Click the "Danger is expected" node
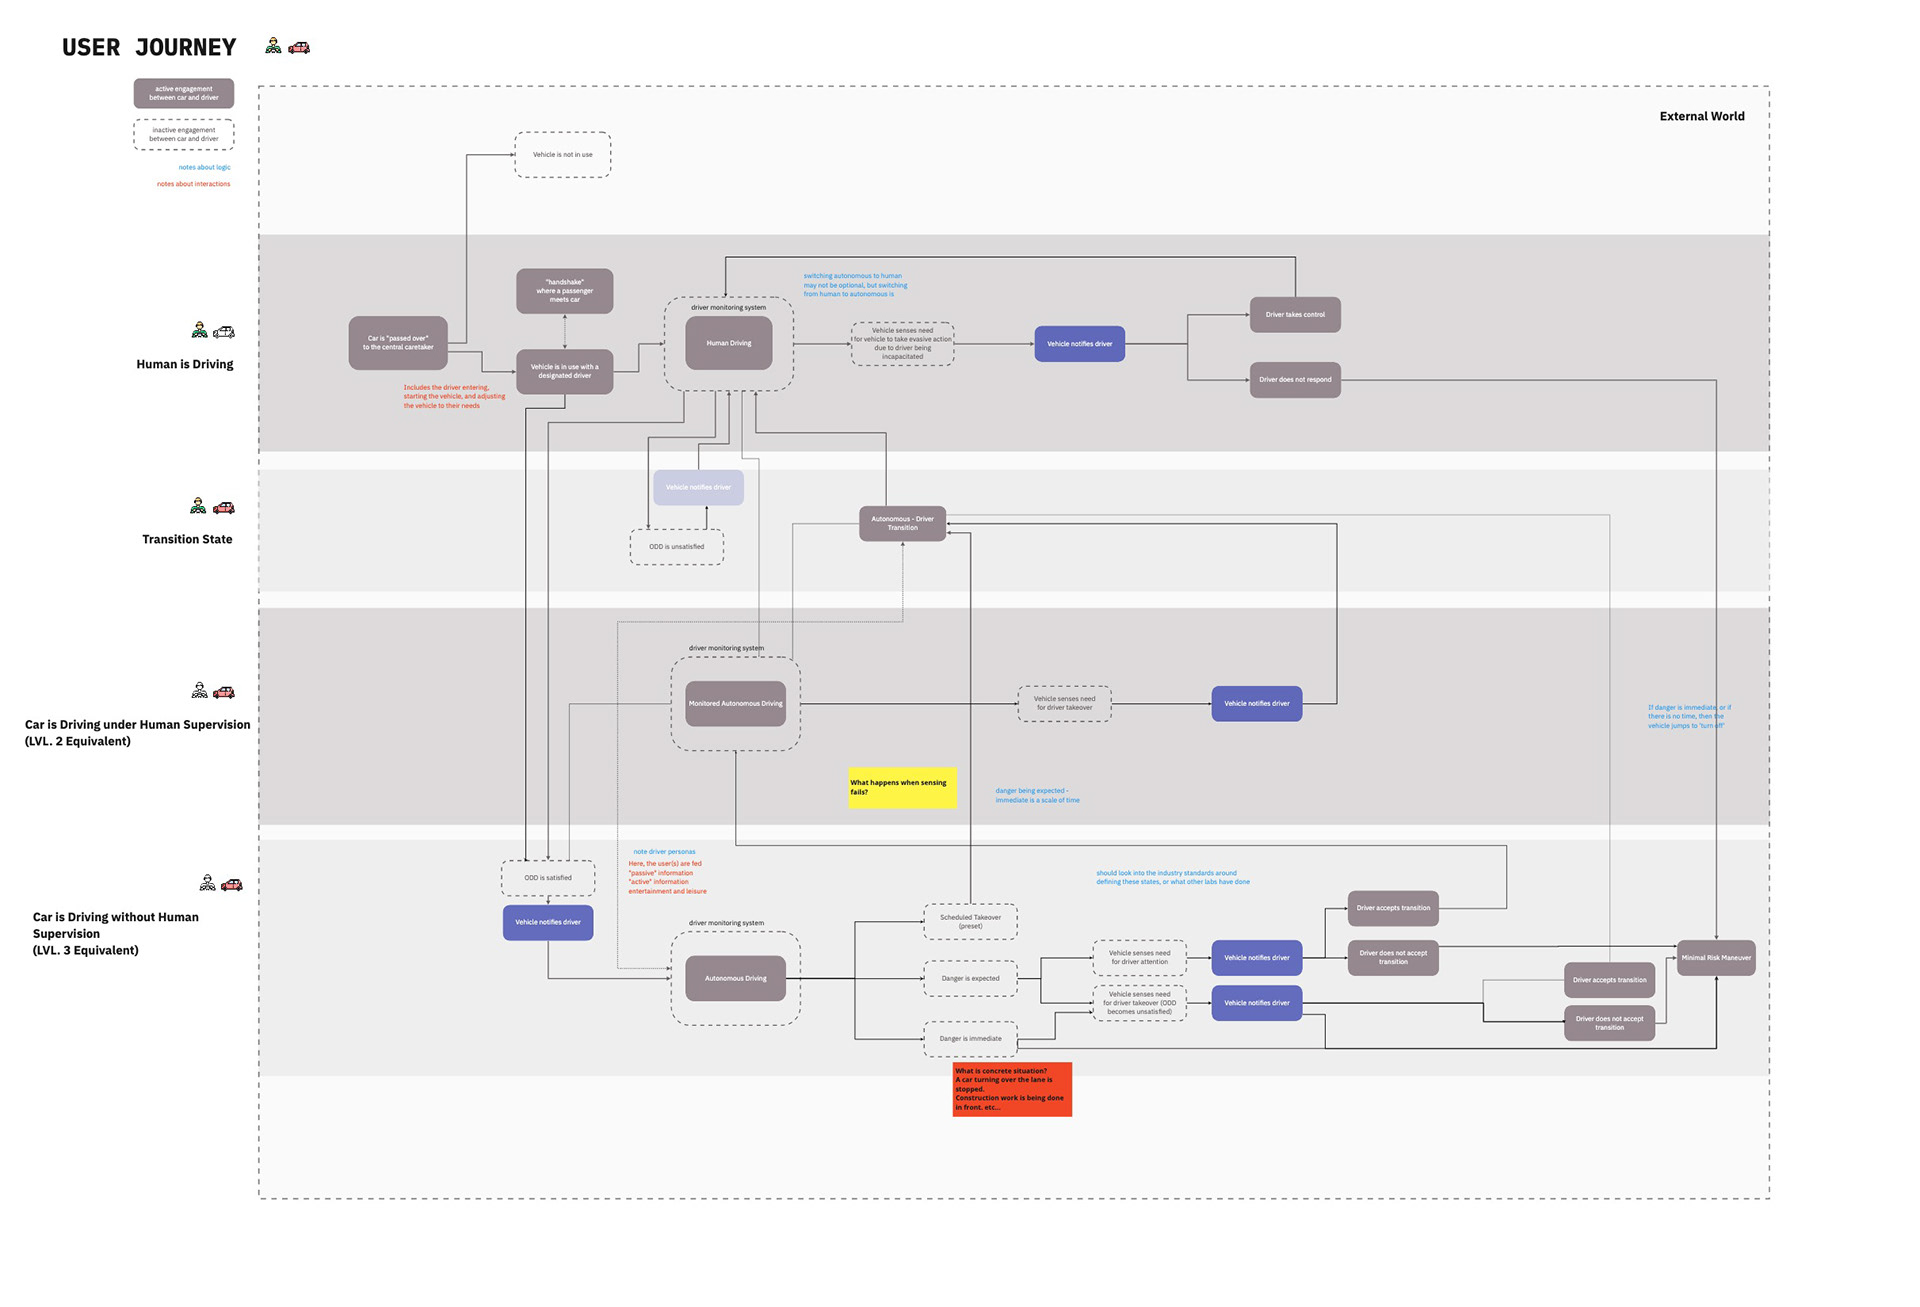The image size is (1920, 1307). pyautogui.click(x=971, y=979)
